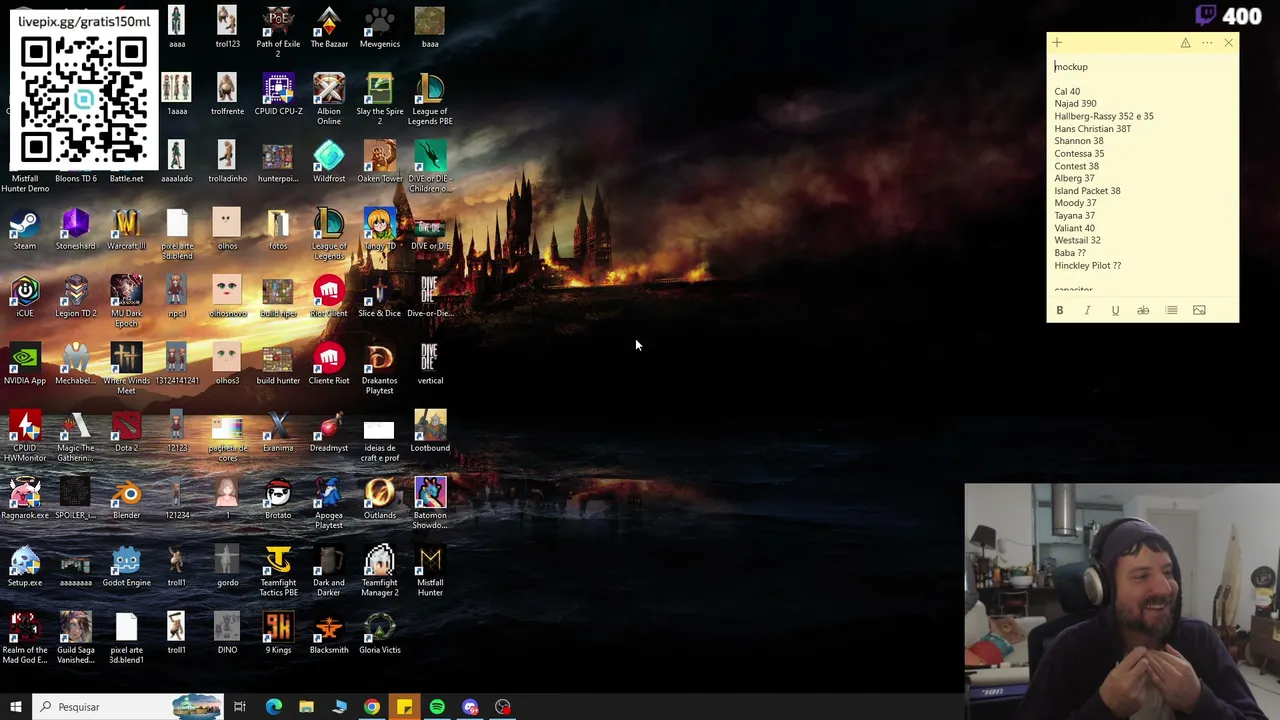This screenshot has width=1280, height=720.
Task: Open the Riot Client desktop icon
Action: click(329, 296)
